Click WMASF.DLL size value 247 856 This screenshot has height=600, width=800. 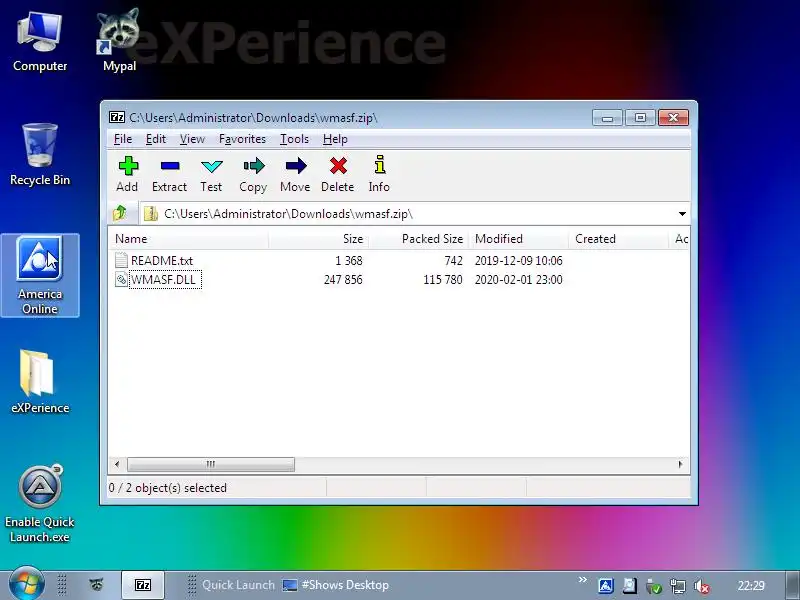(x=343, y=280)
